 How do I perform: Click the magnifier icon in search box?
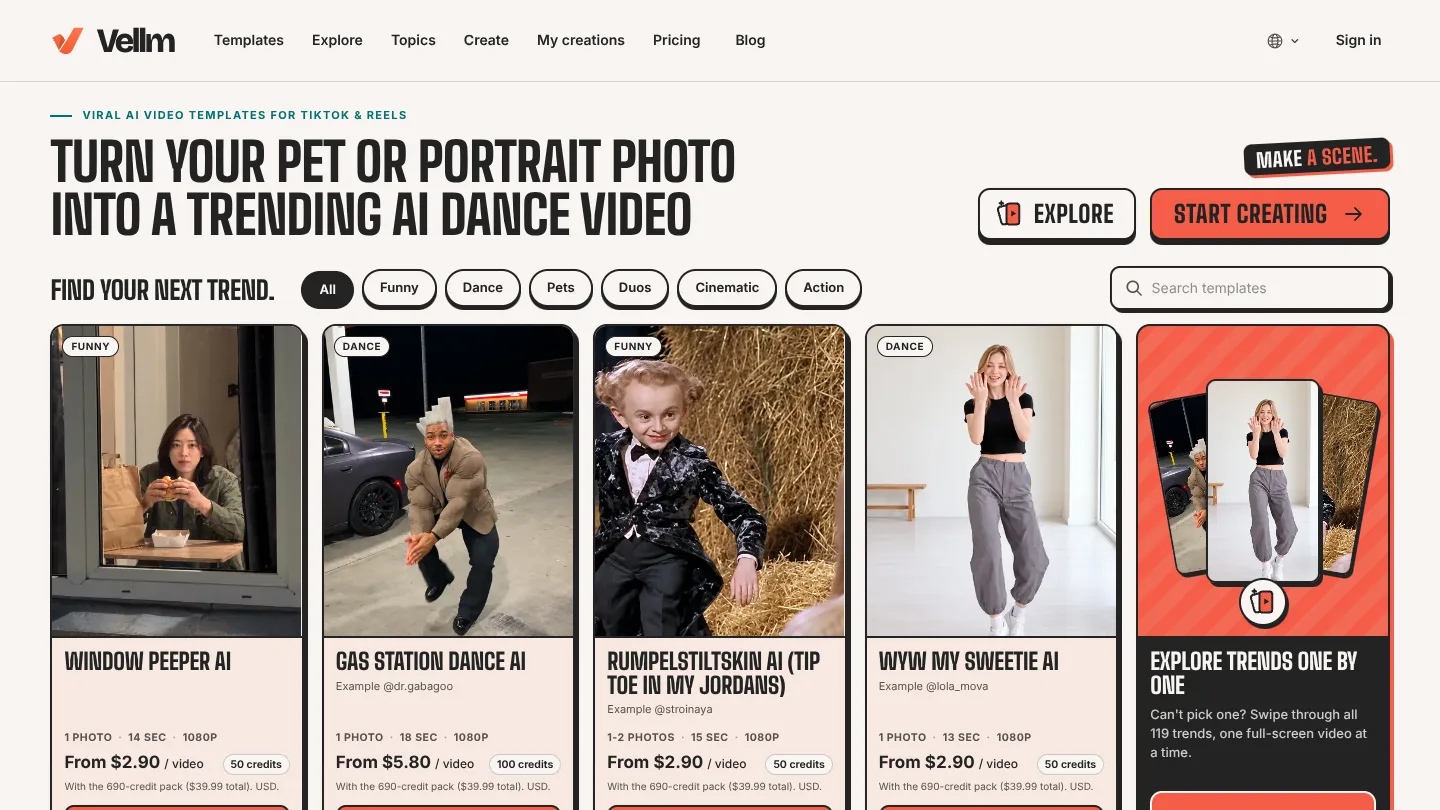[x=1134, y=288]
